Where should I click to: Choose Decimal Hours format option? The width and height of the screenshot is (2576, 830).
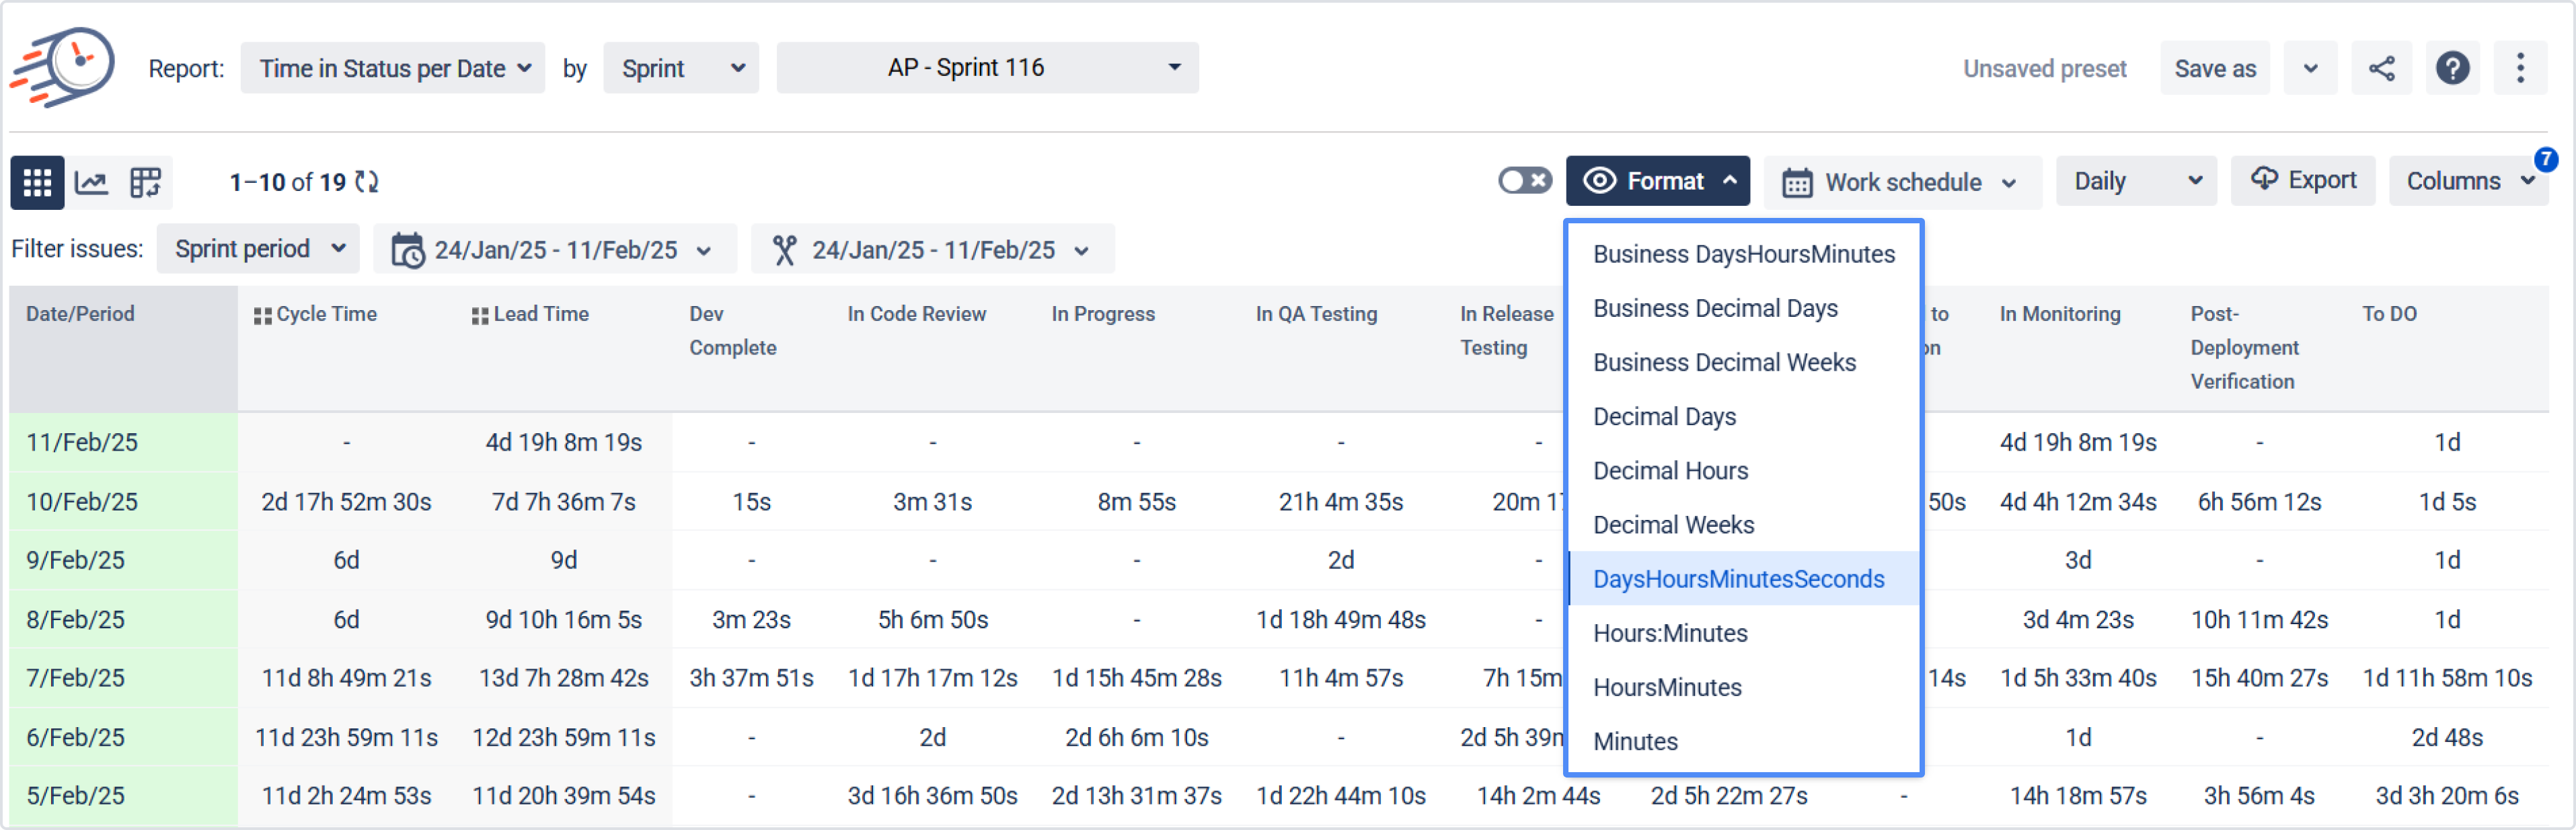coord(1670,471)
